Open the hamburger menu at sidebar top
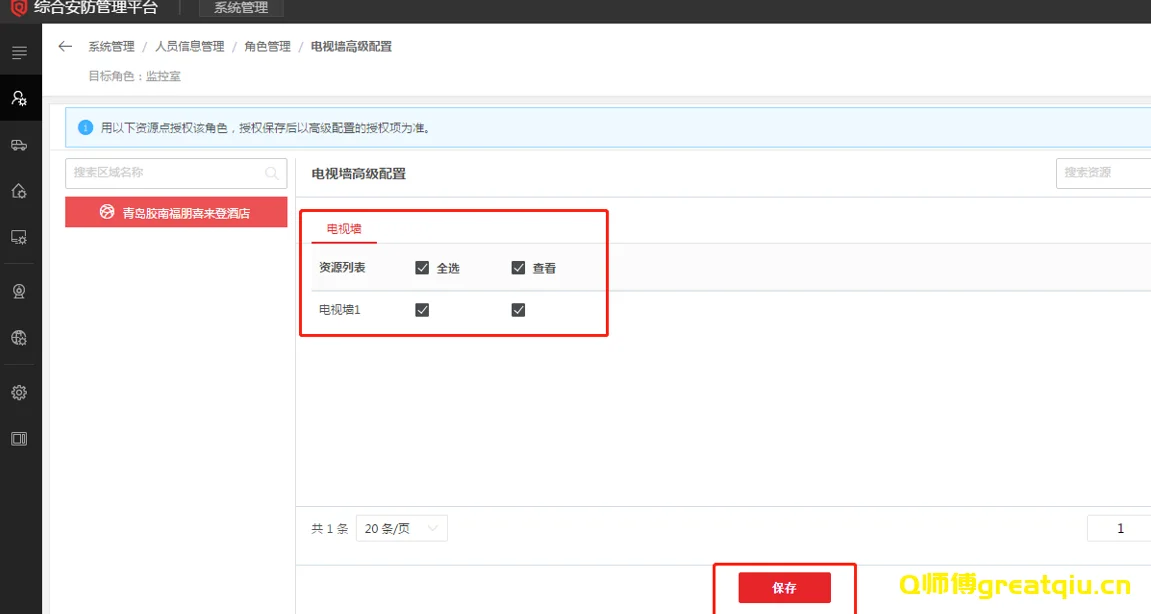Image resolution: width=1151 pixels, height=614 pixels. click(x=20, y=52)
